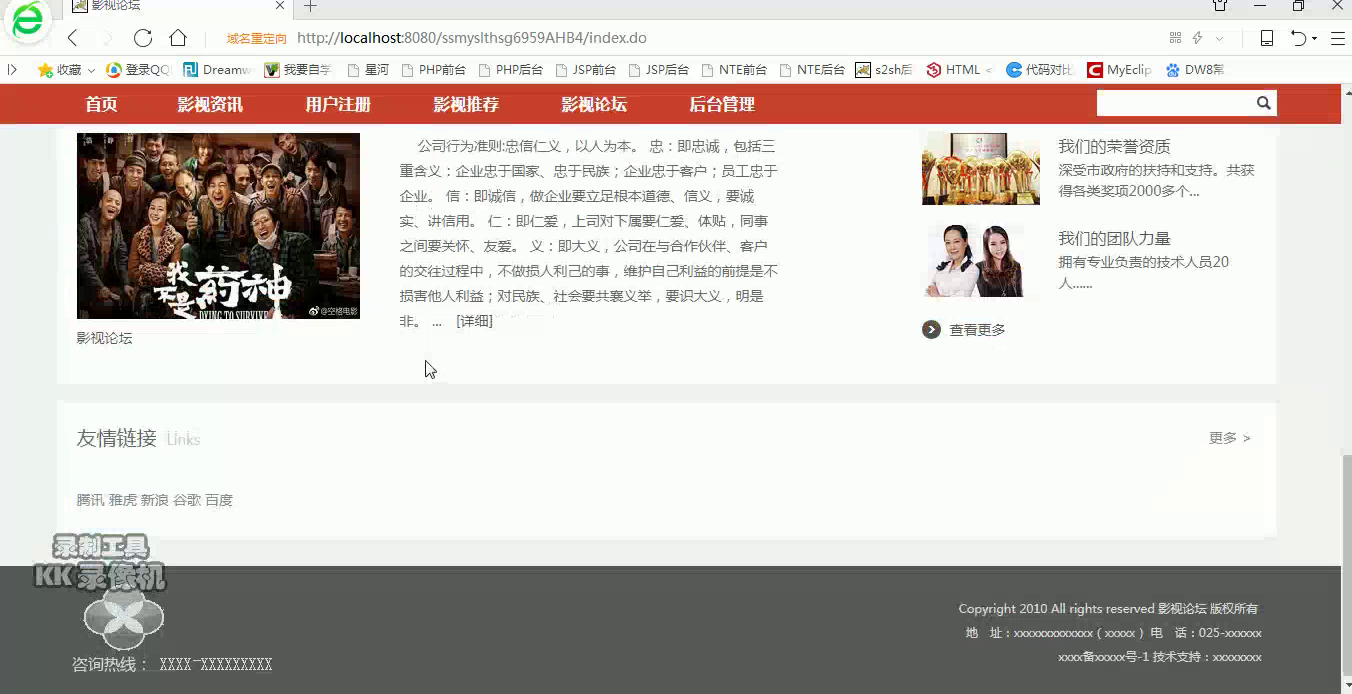The image size is (1352, 694).
Task: Open the browser main menu icon
Action: click(x=1338, y=38)
